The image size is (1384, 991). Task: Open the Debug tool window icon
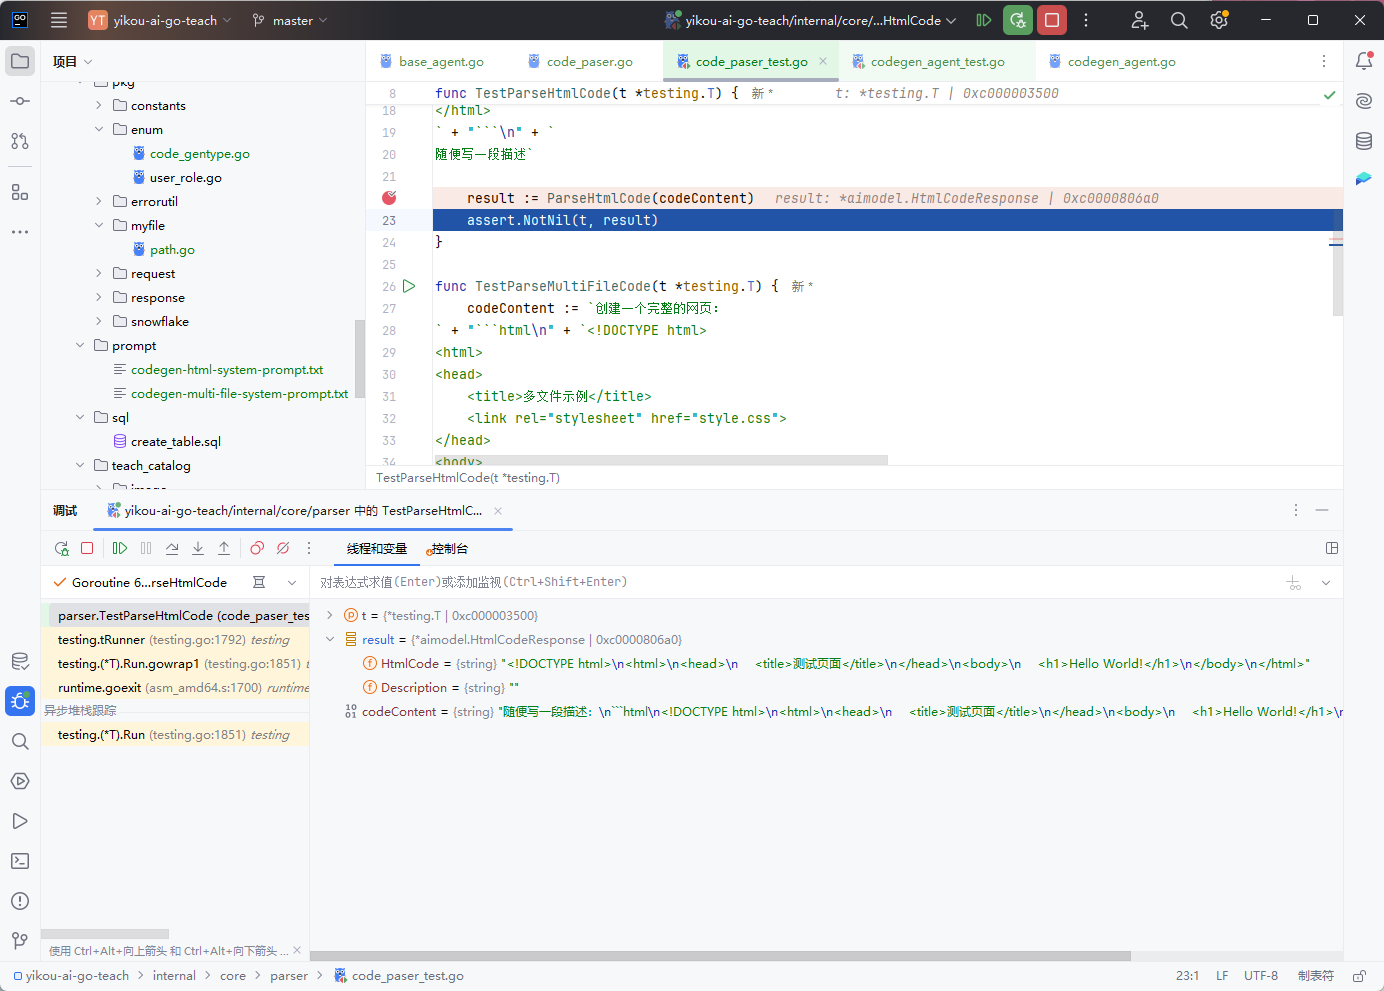20,701
